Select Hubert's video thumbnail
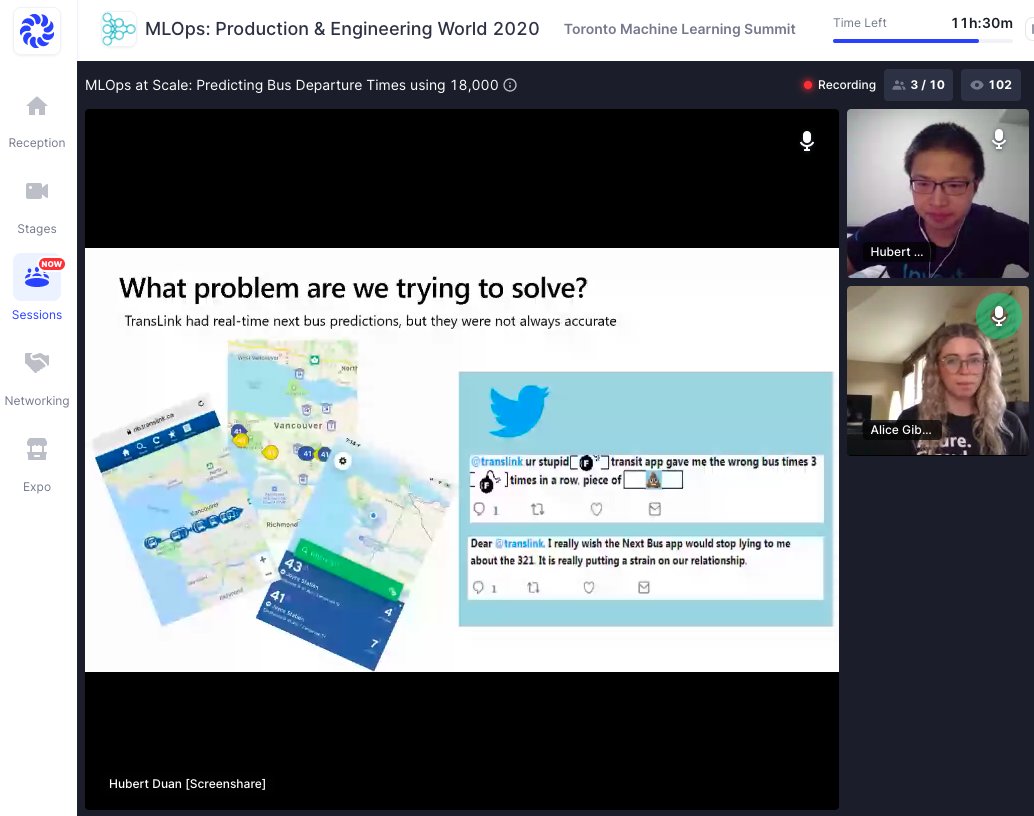The image size is (1034, 816). pos(937,193)
